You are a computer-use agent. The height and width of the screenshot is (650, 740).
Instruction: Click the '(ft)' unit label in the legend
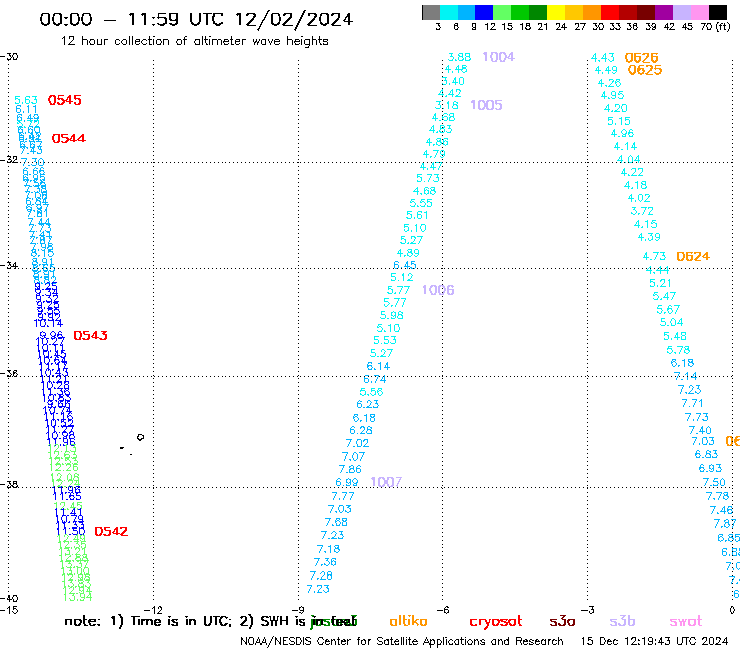click(723, 27)
